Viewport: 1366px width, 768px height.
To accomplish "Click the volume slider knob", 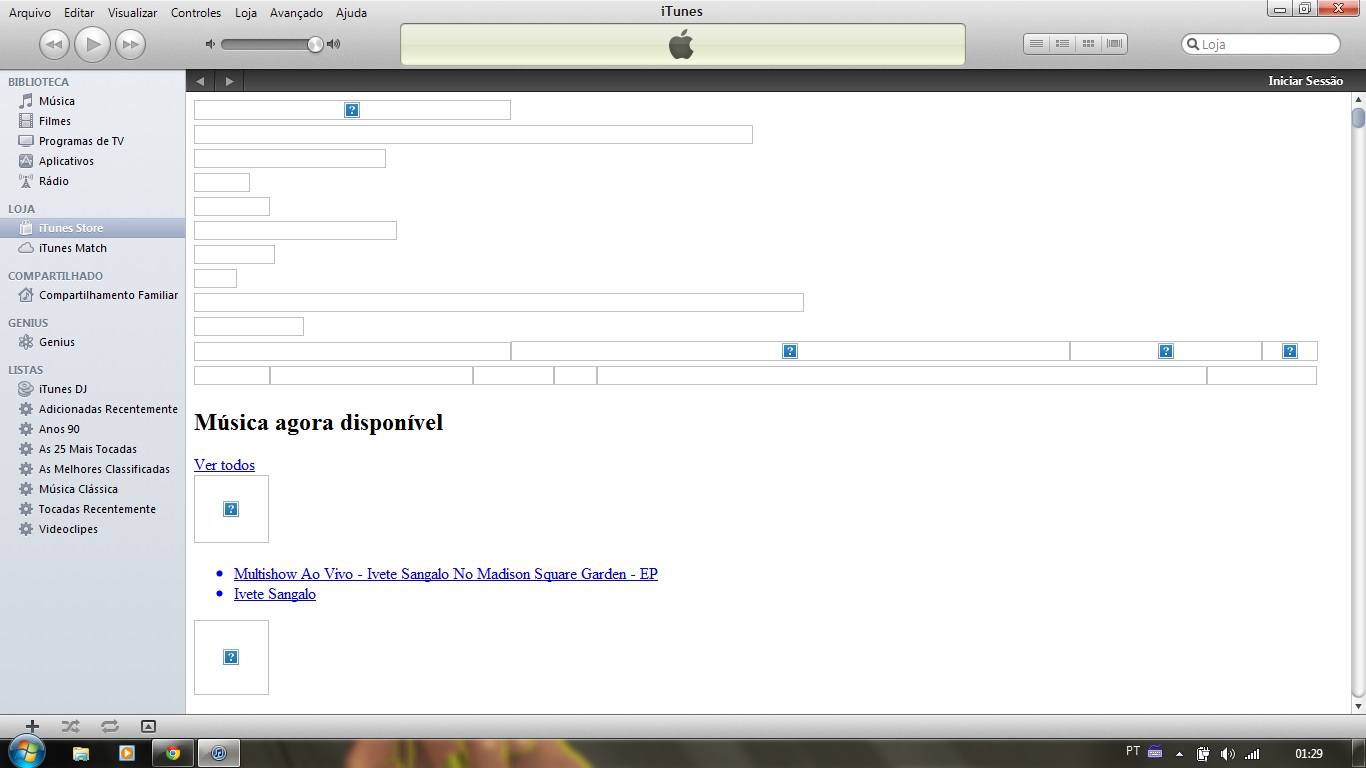I will [315, 44].
